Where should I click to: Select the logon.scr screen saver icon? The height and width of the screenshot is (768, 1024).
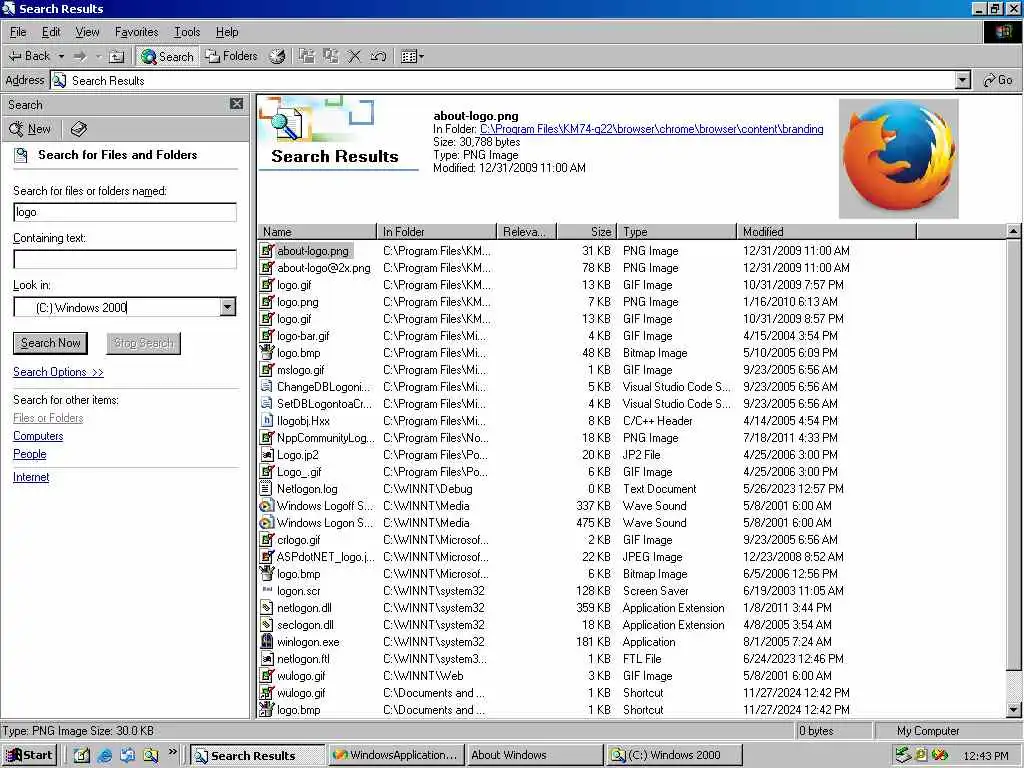[266, 590]
